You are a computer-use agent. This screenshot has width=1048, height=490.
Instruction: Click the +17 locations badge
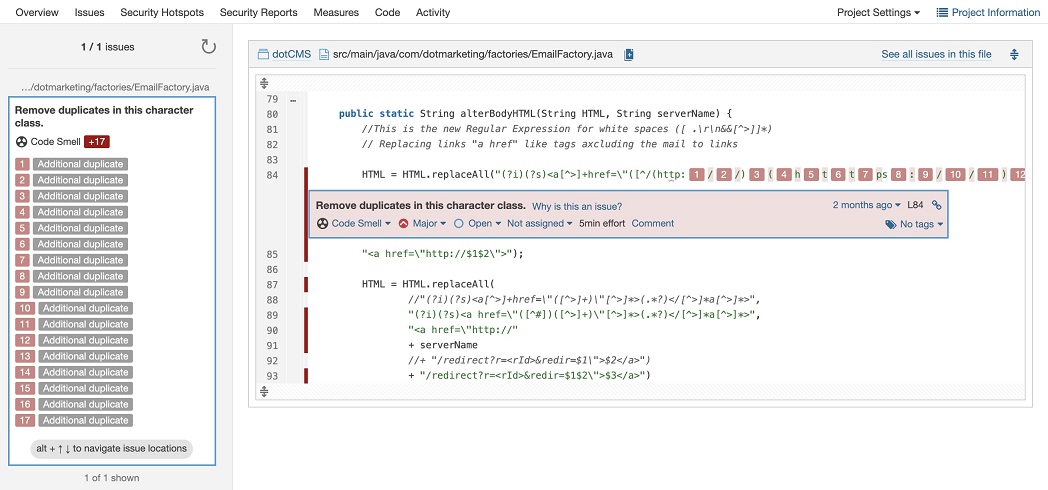tap(97, 142)
